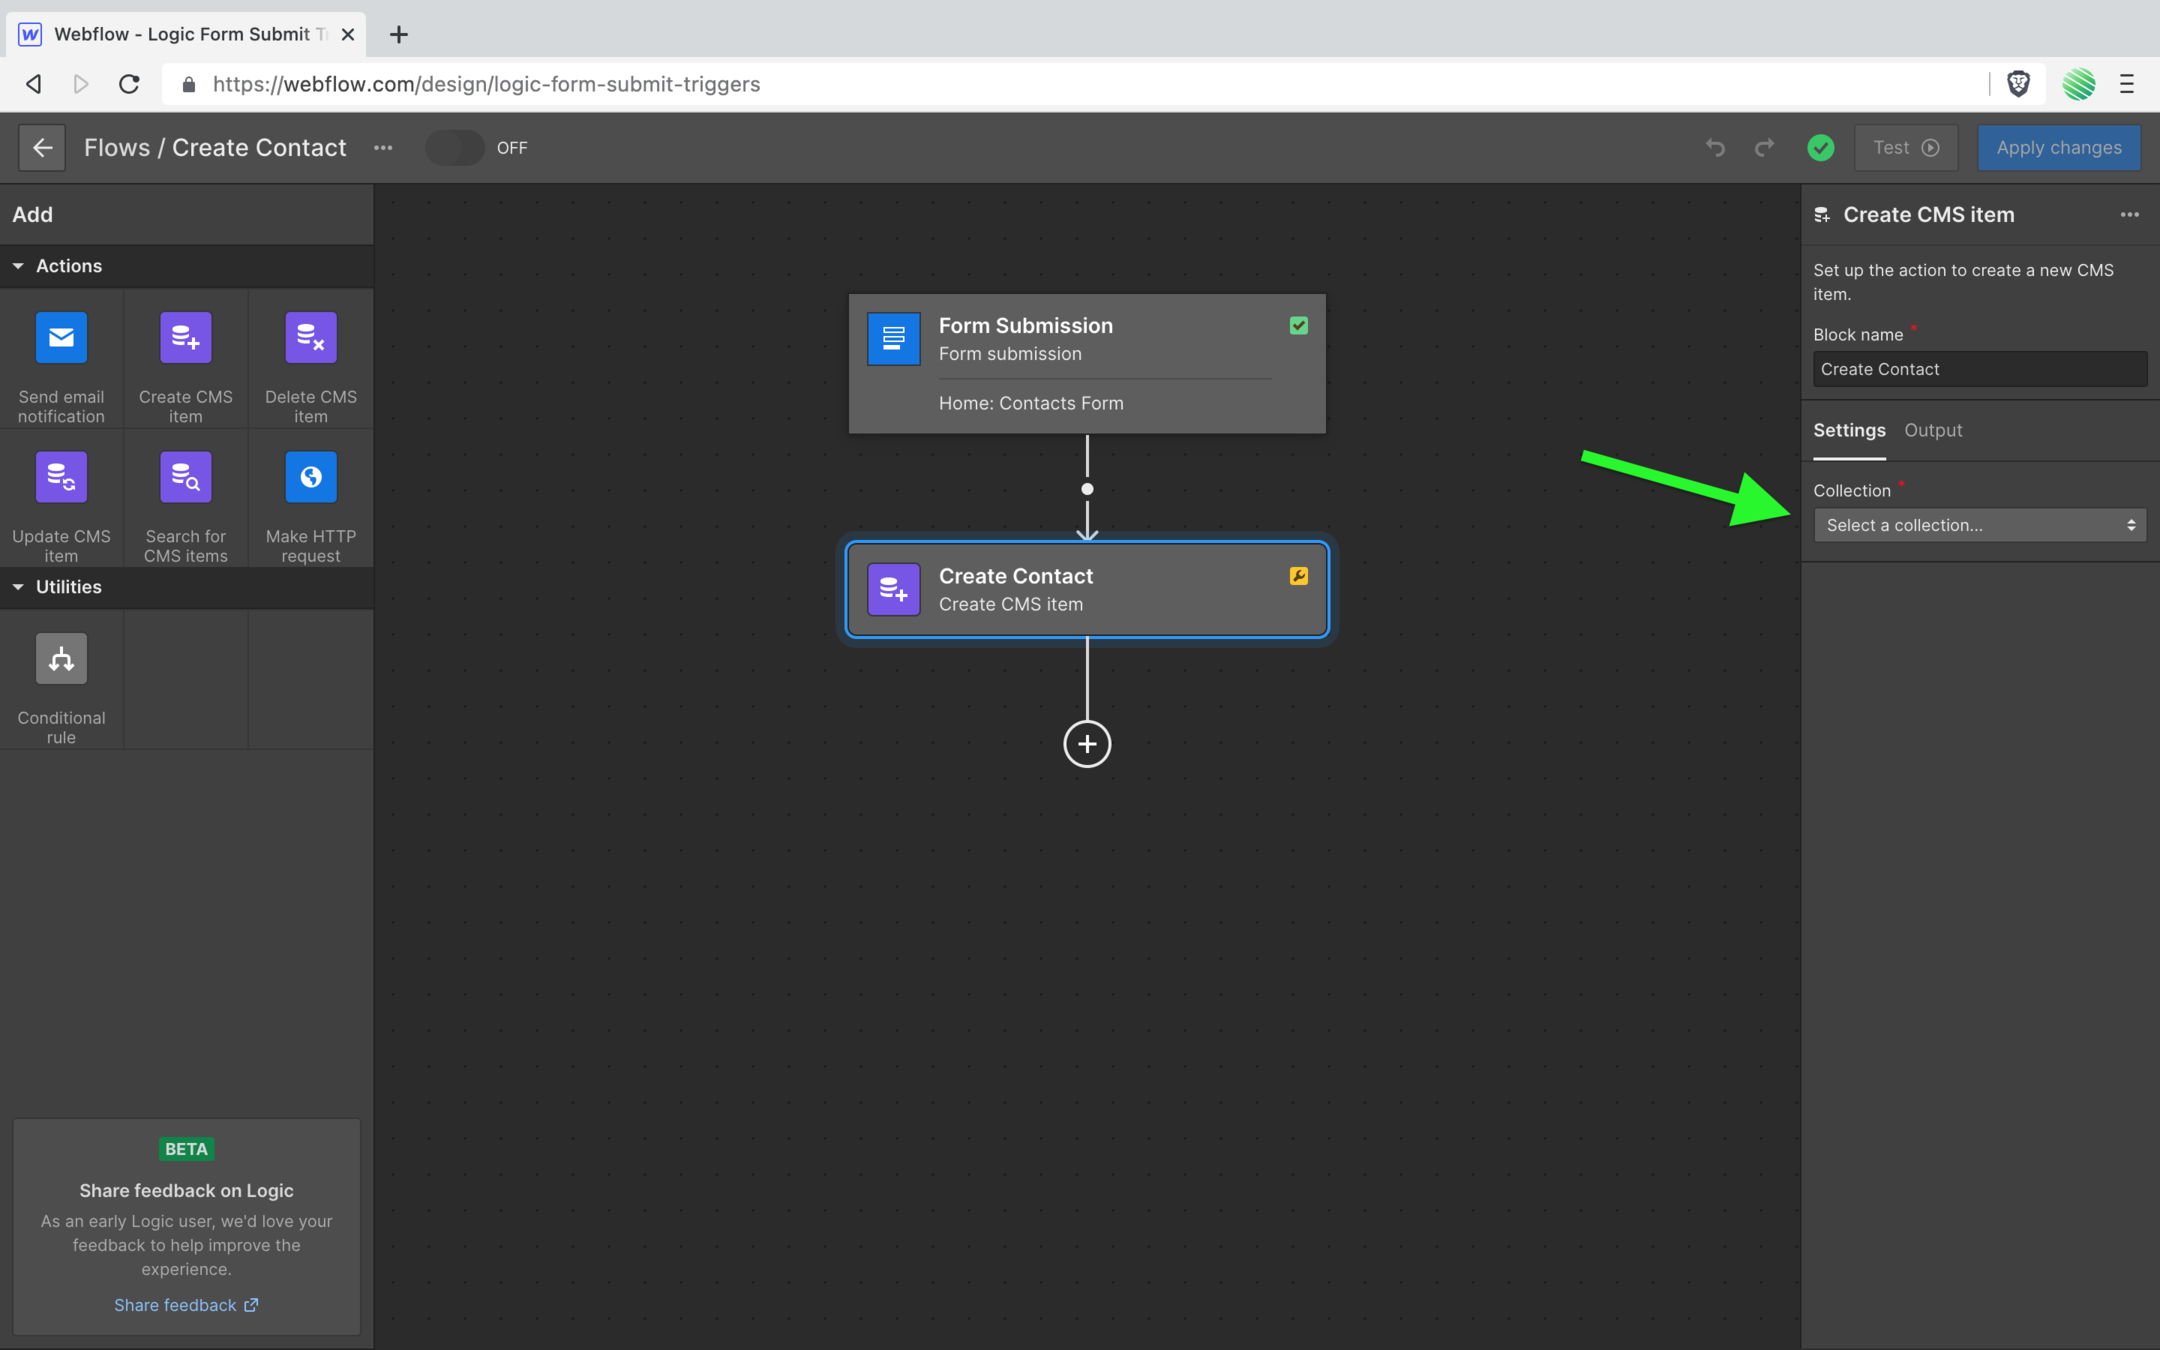This screenshot has height=1350, width=2160.
Task: Add a Create CMS item action from the panel
Action: coord(186,338)
